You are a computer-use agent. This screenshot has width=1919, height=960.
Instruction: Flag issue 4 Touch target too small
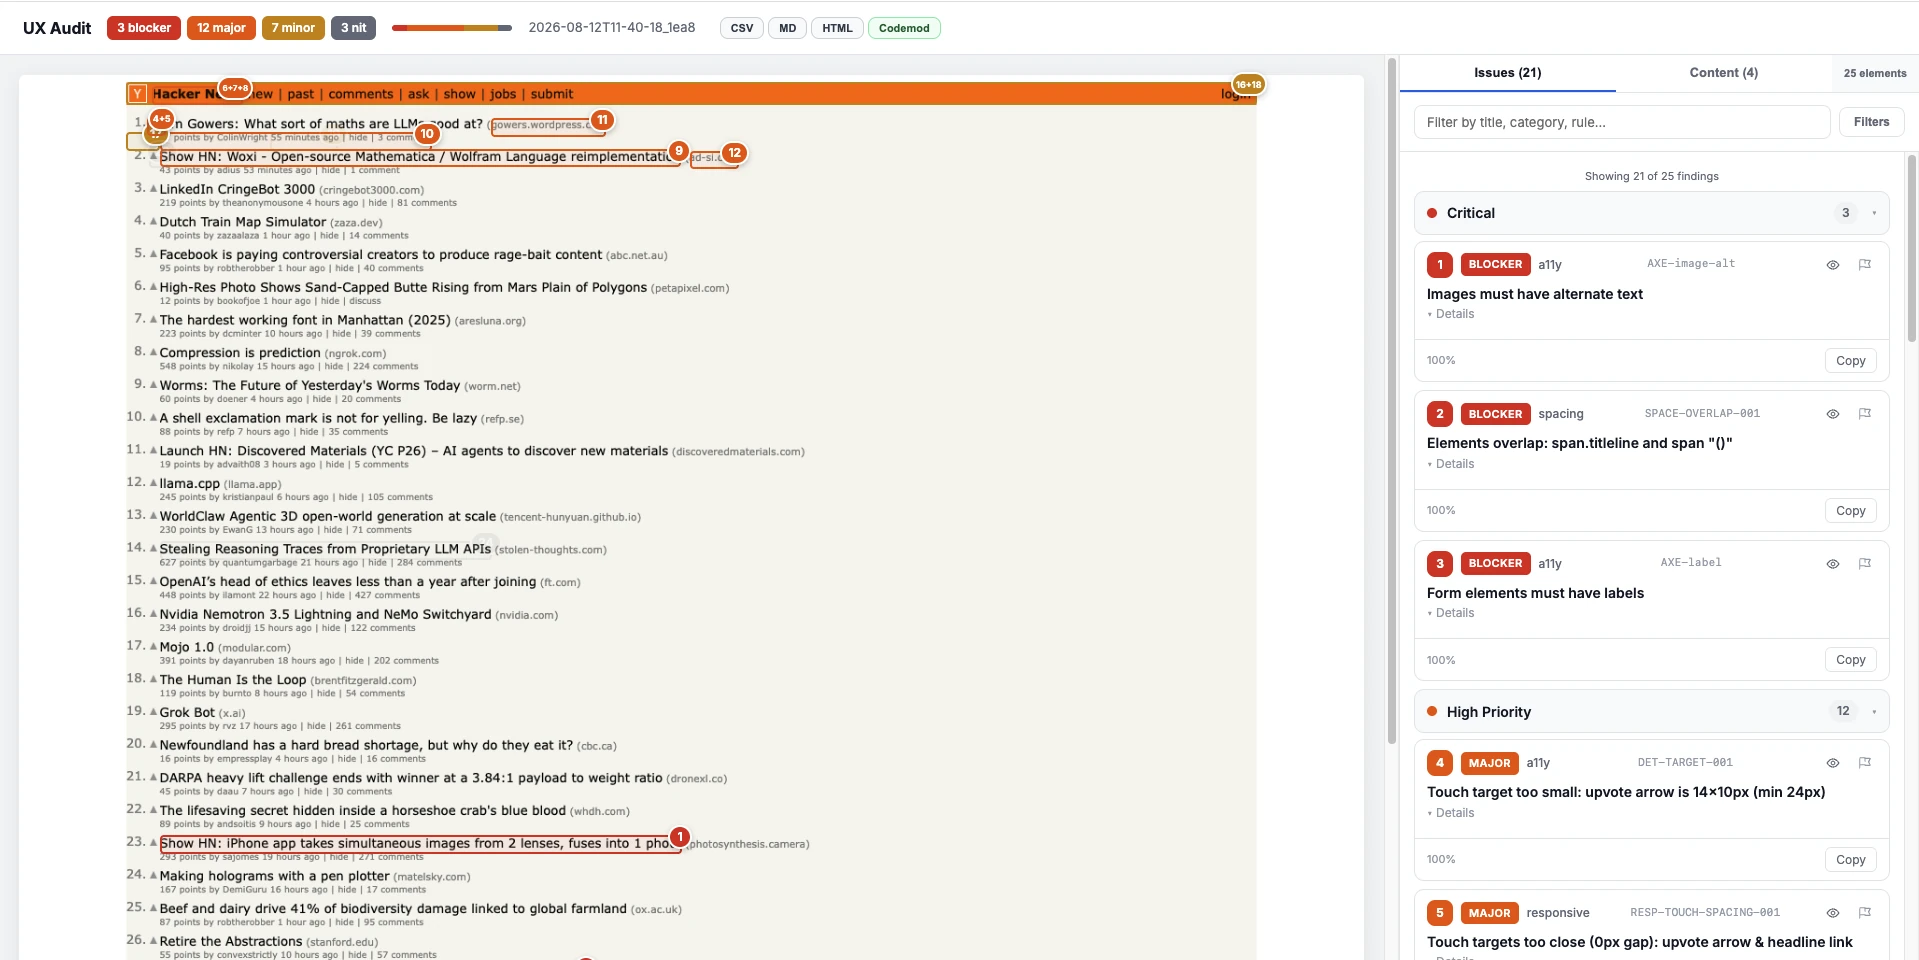pos(1864,763)
